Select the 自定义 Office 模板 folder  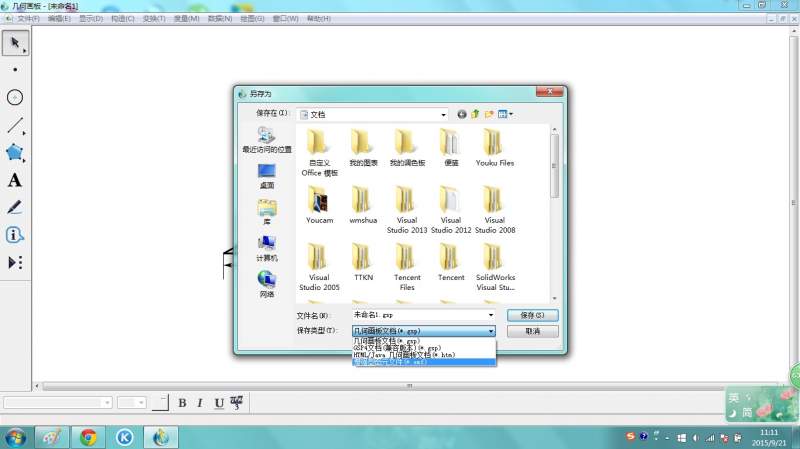(319, 153)
